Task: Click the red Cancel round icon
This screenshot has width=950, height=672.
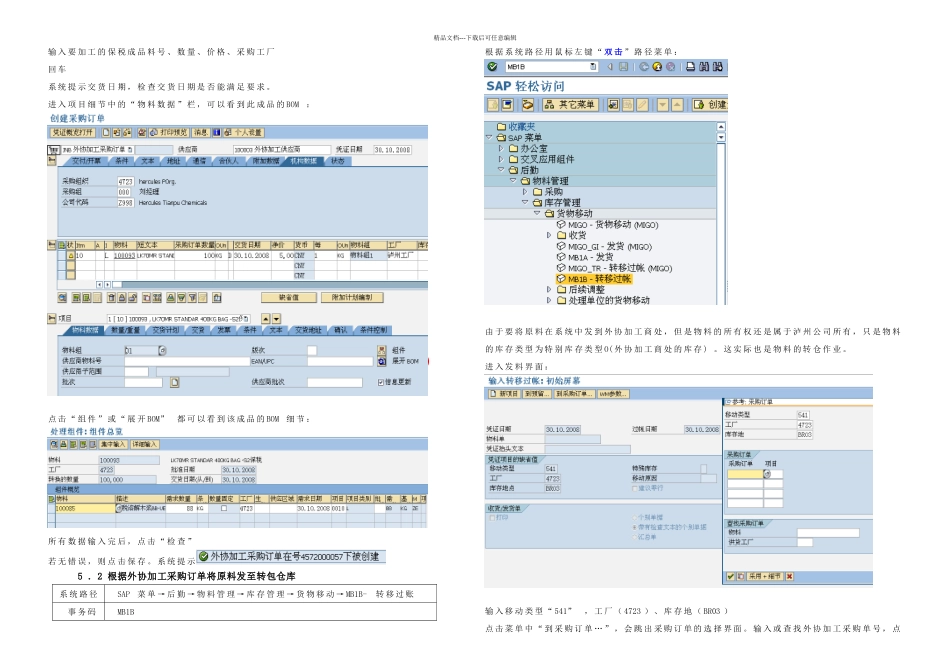Action: (671, 67)
